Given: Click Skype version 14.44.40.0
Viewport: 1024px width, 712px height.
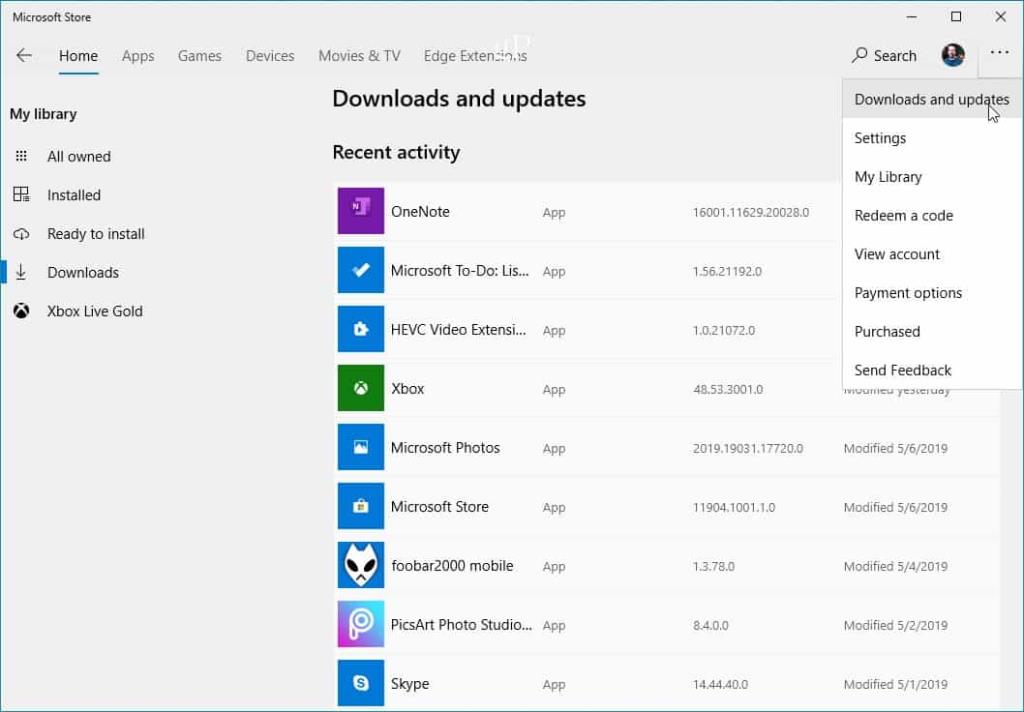Looking at the screenshot, I should click(x=720, y=685).
